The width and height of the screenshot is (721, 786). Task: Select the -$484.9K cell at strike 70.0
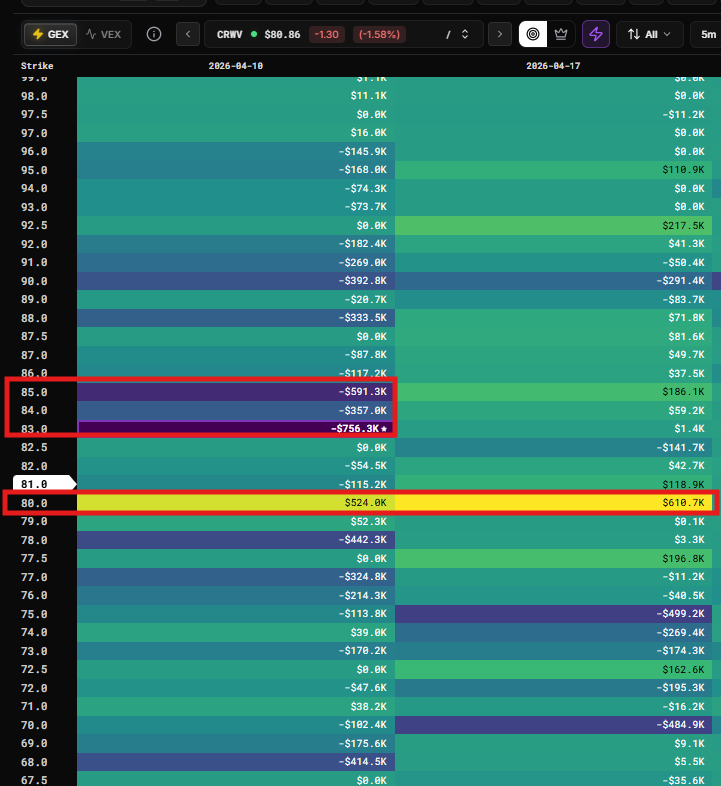(x=554, y=725)
